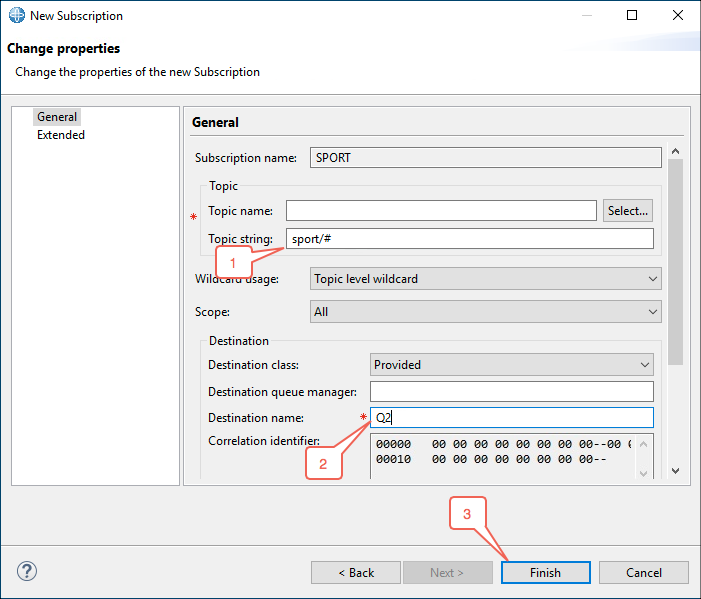This screenshot has height=599, width=701.
Task: Click the Correlation identifier label
Action: (x=264, y=441)
